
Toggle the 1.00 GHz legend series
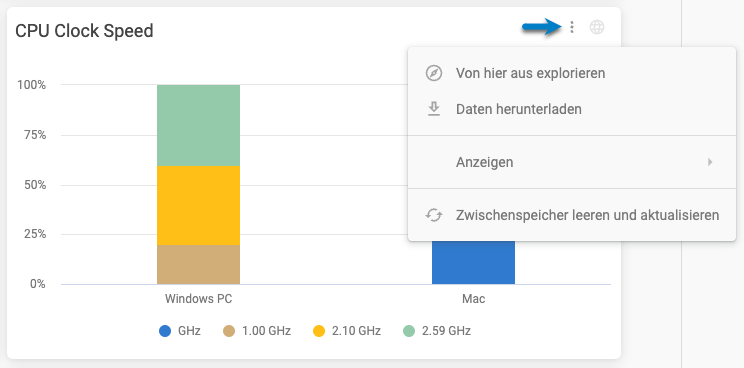(257, 331)
